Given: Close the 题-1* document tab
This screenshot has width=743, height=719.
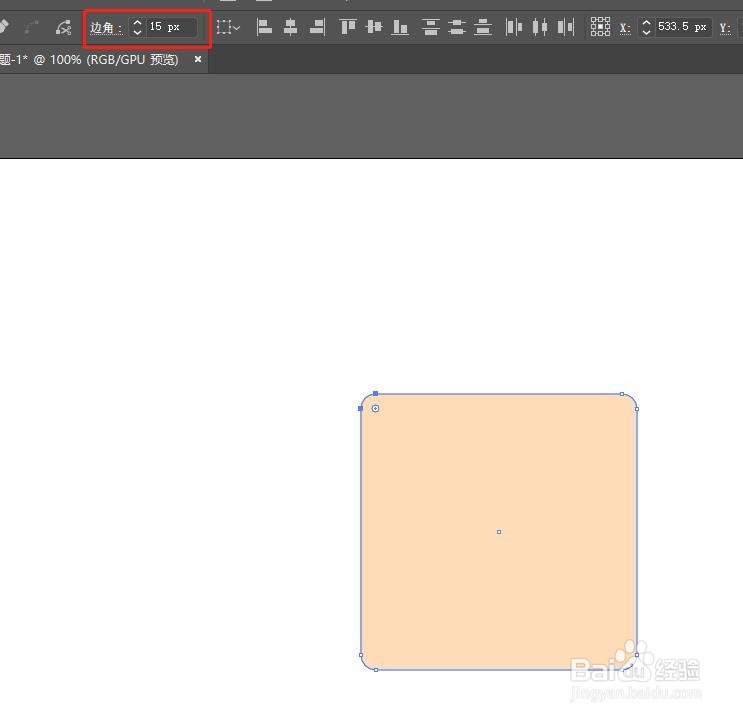Looking at the screenshot, I should pyautogui.click(x=198, y=59).
